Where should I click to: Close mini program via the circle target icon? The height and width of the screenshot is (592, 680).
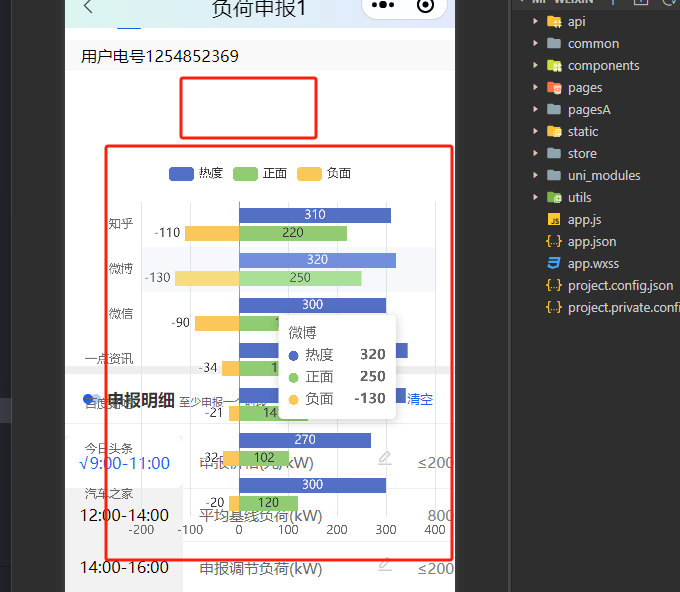[x=425, y=6]
